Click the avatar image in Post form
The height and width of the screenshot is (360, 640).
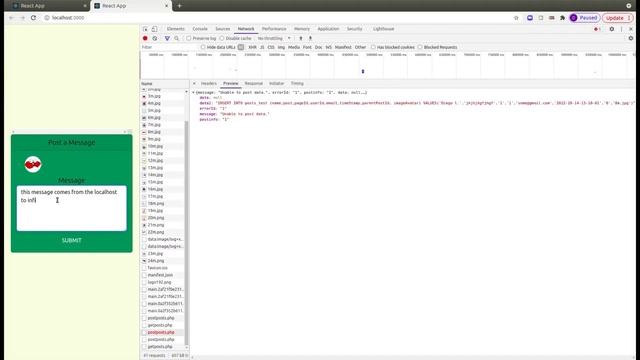click(33, 164)
